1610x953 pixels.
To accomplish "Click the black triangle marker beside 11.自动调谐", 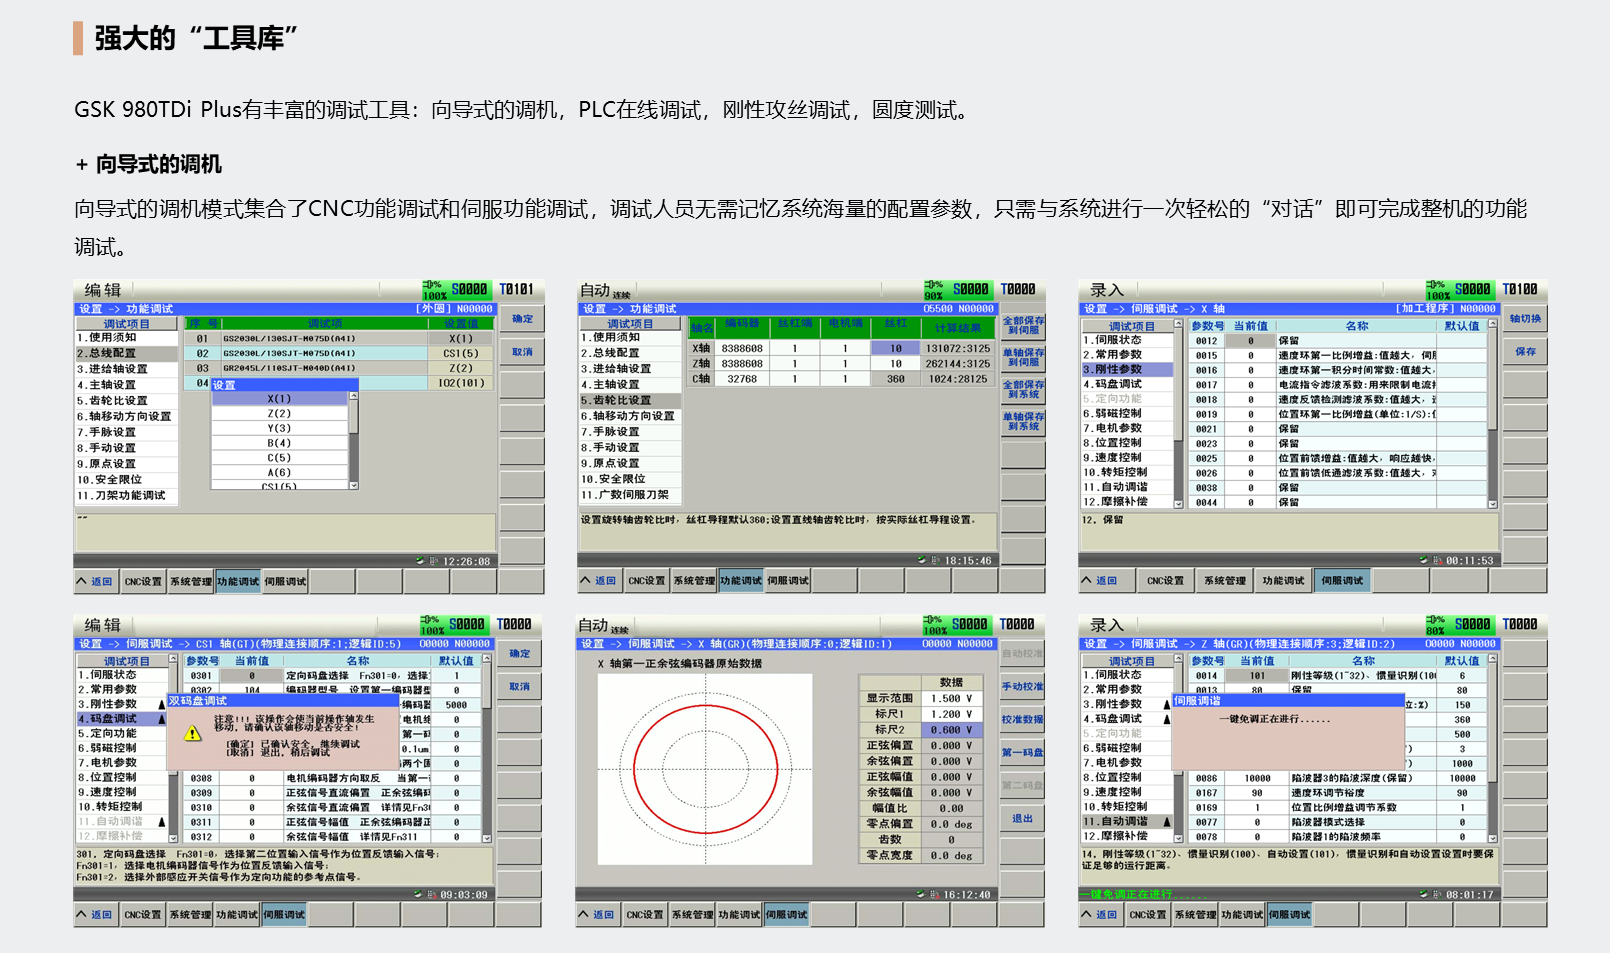I will [1166, 822].
